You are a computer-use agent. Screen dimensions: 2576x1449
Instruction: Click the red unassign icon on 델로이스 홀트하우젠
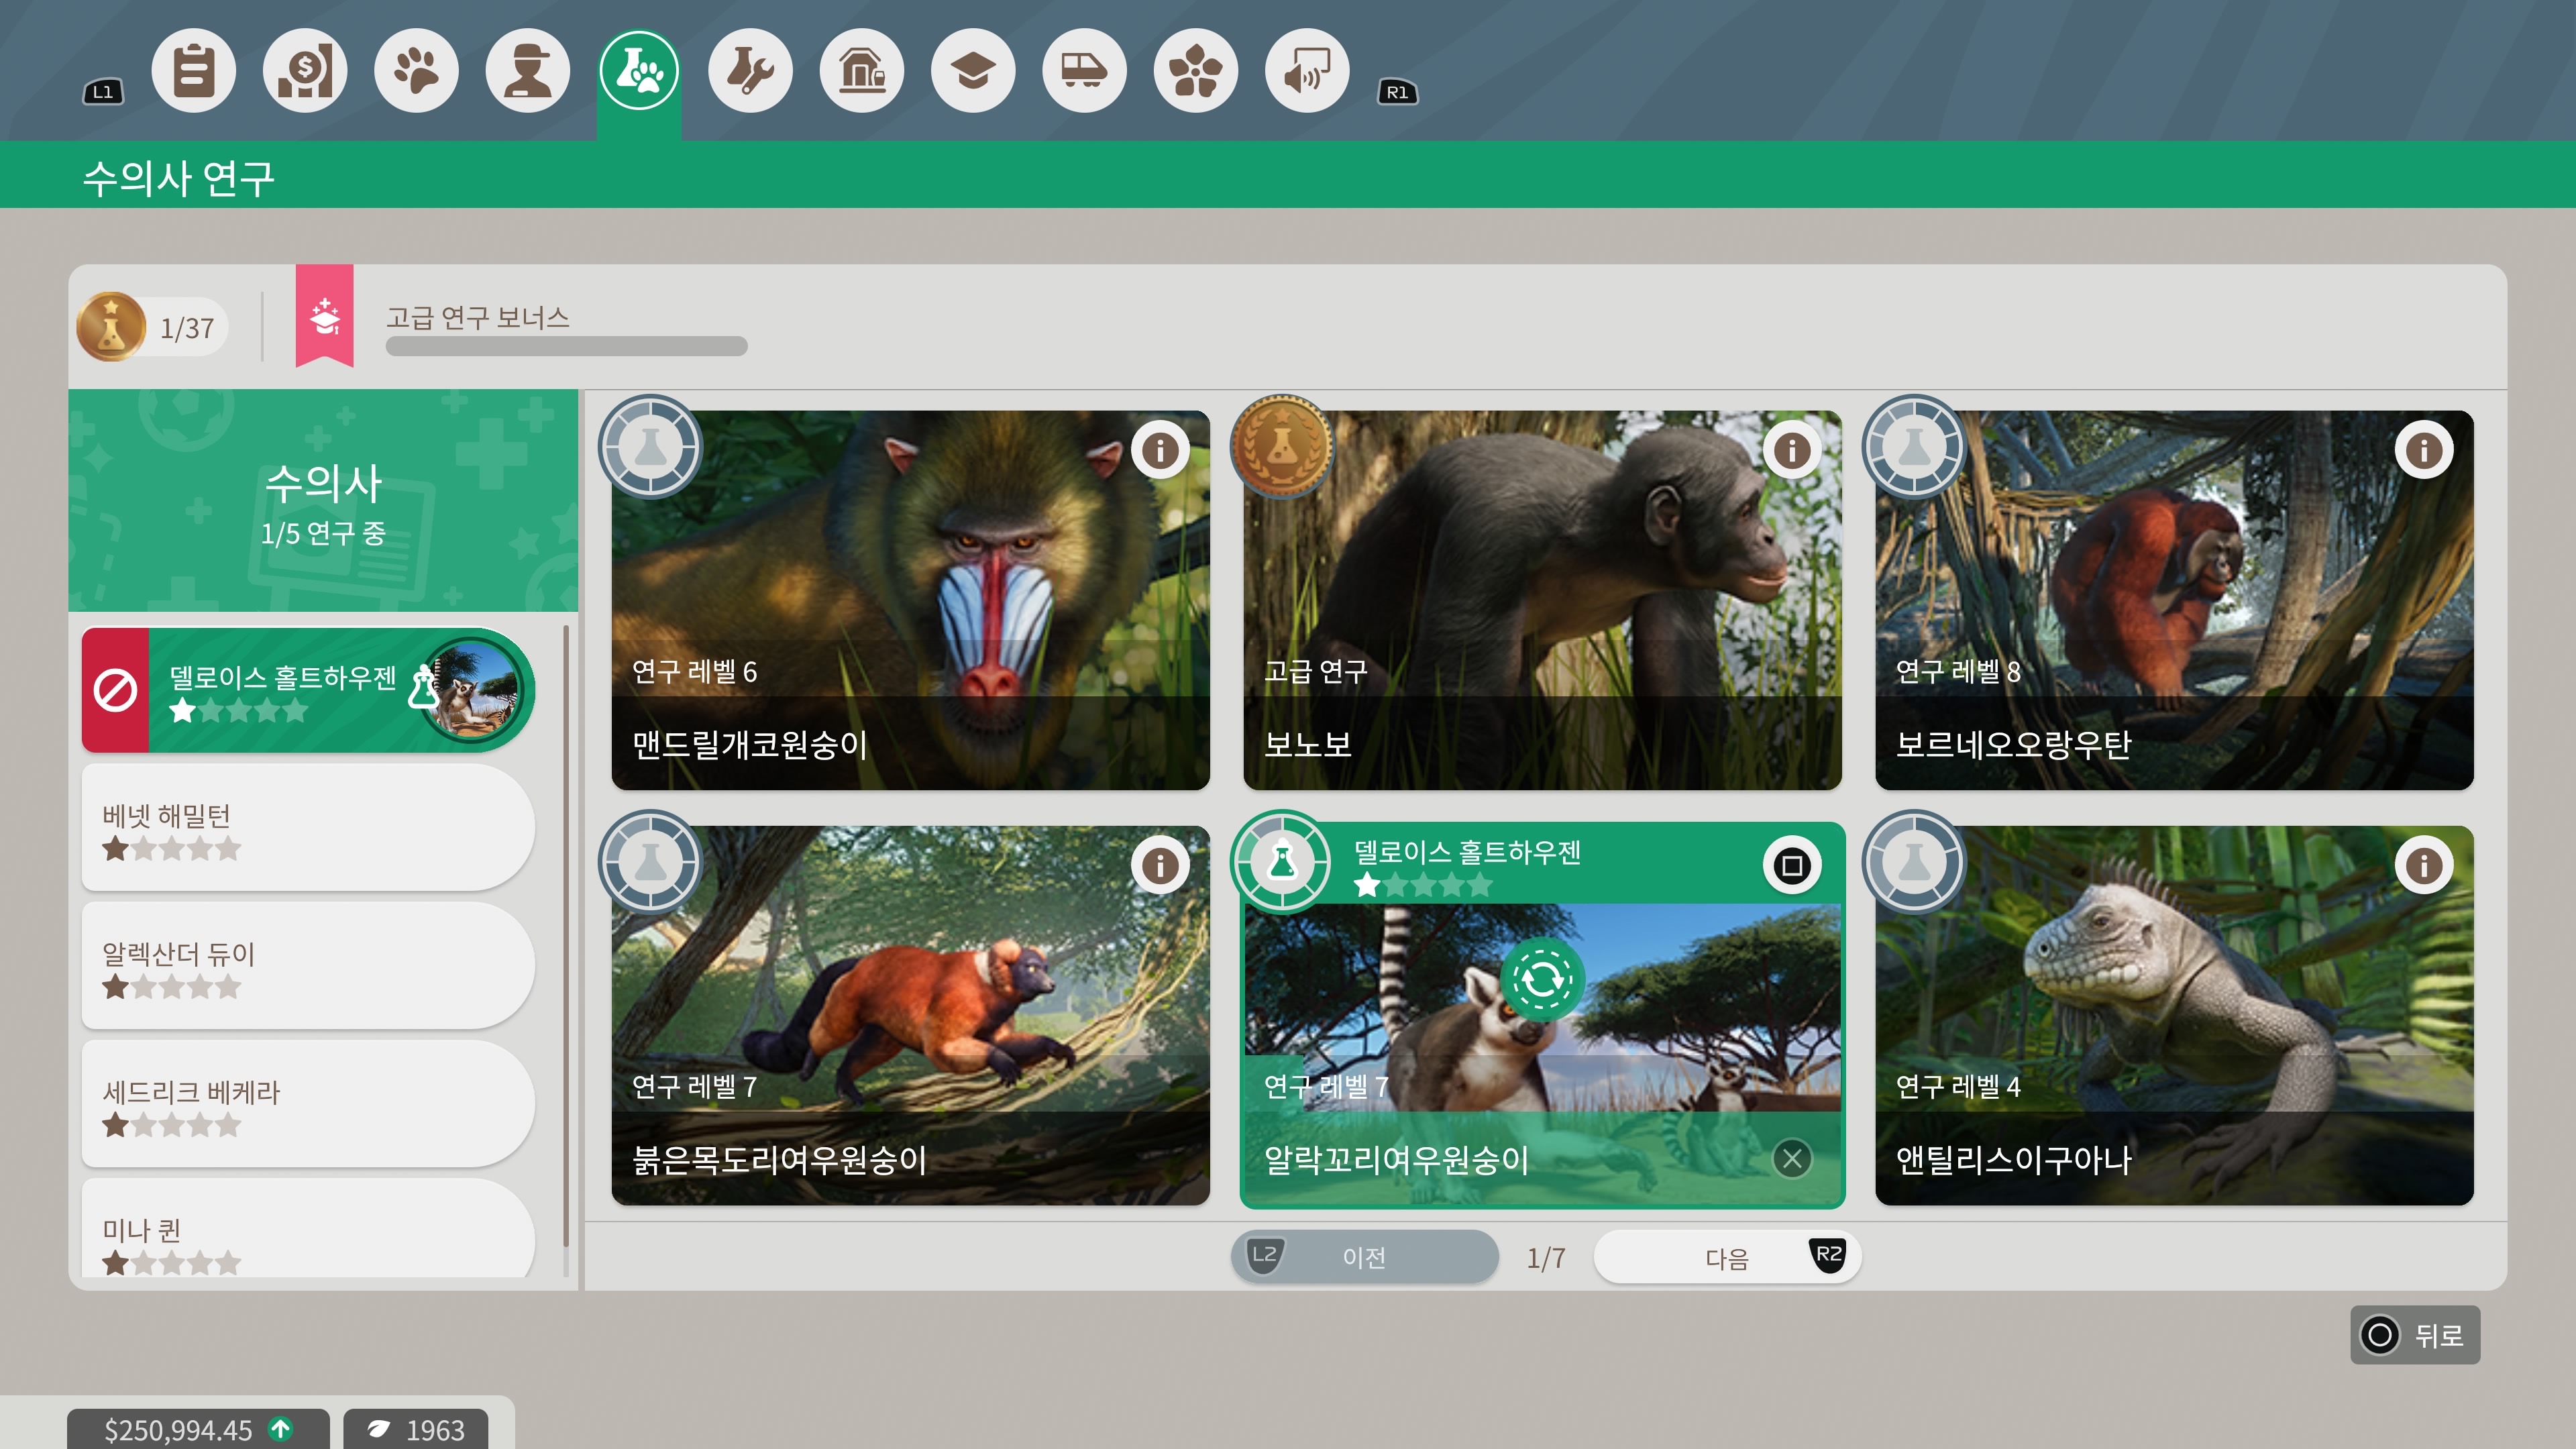[x=115, y=690]
